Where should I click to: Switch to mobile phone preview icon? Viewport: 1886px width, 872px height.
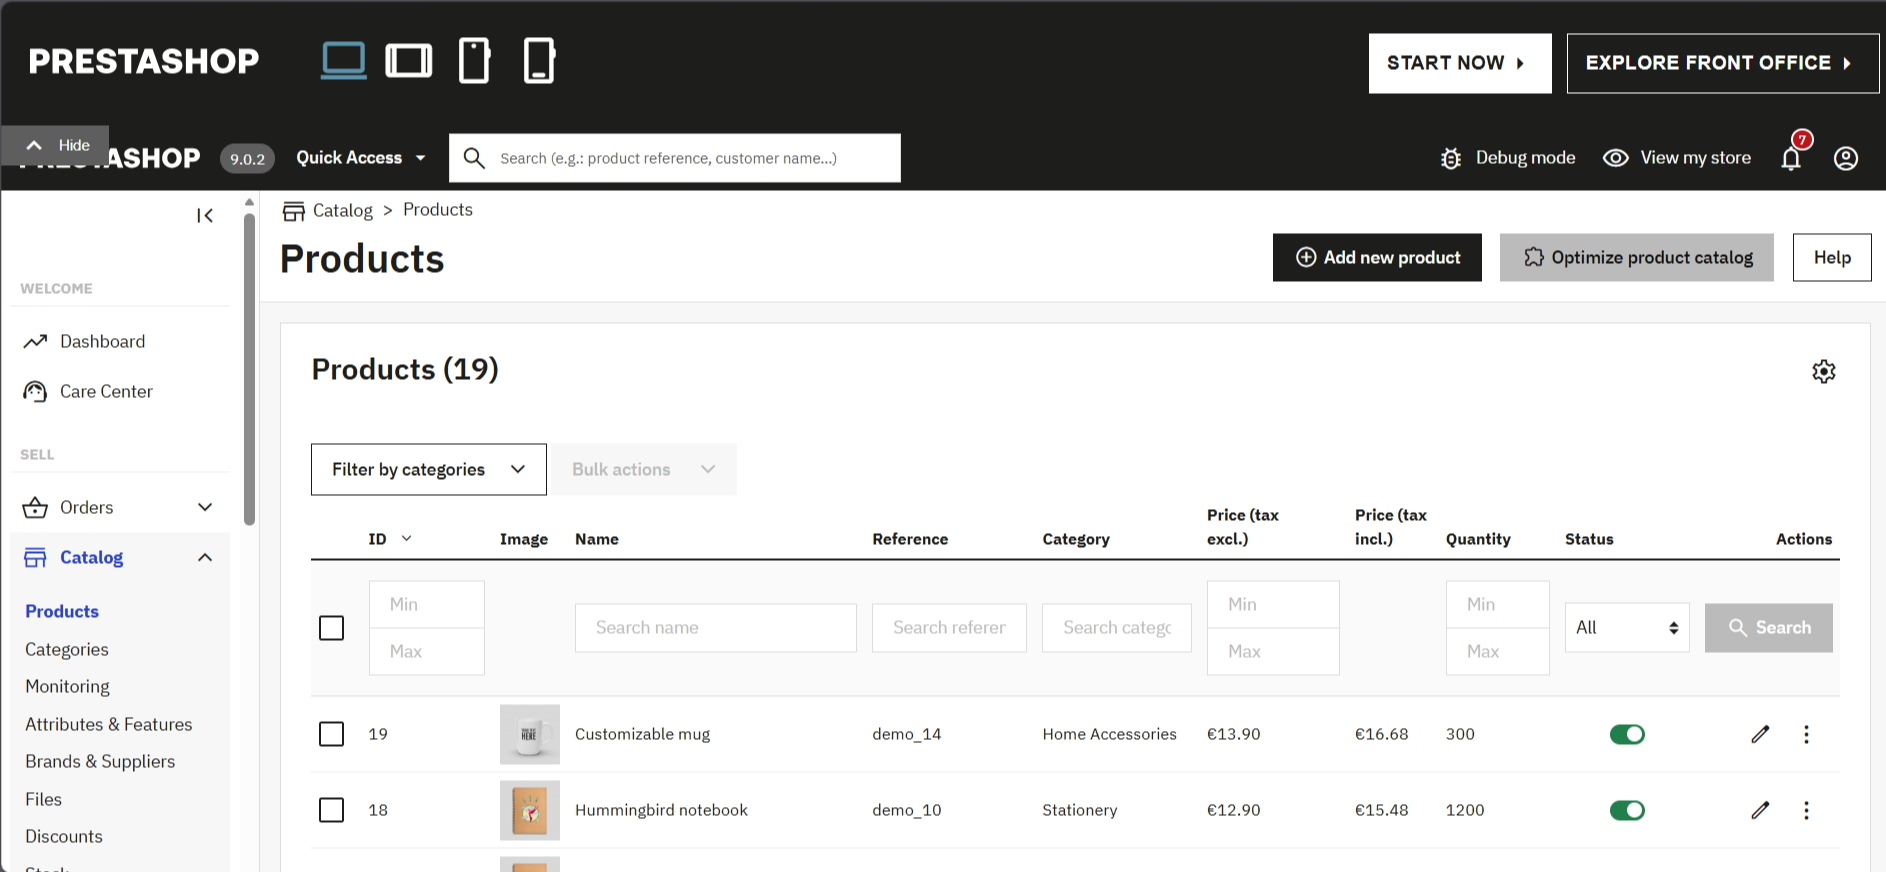[x=539, y=60]
